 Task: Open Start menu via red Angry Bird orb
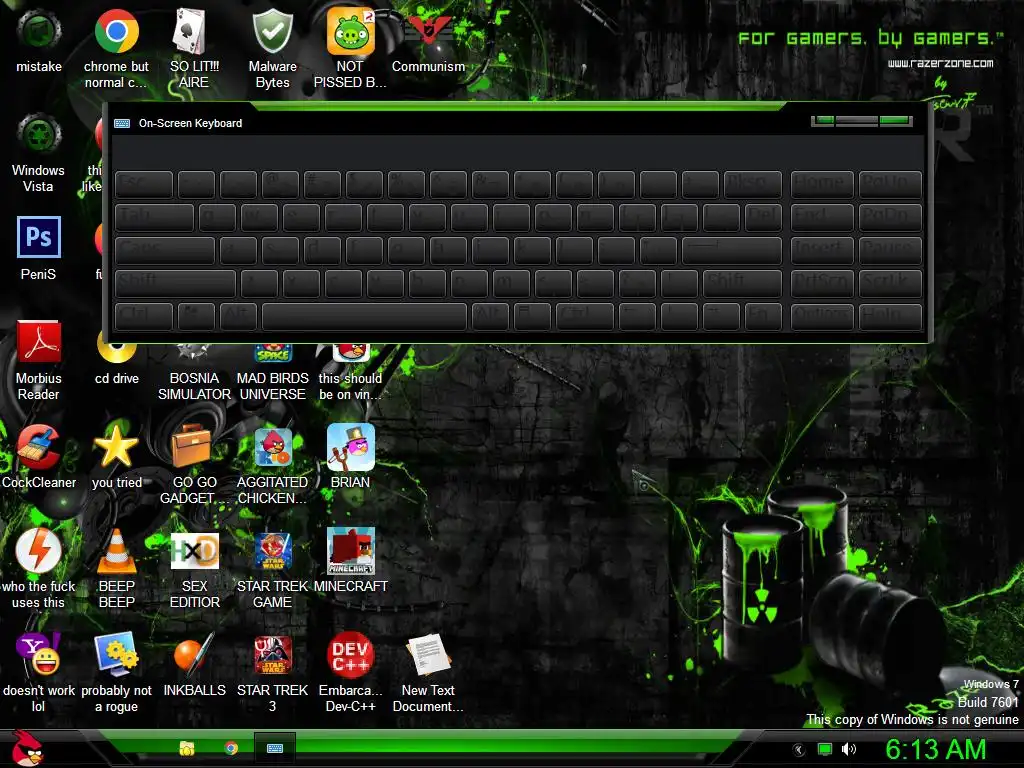(x=27, y=748)
